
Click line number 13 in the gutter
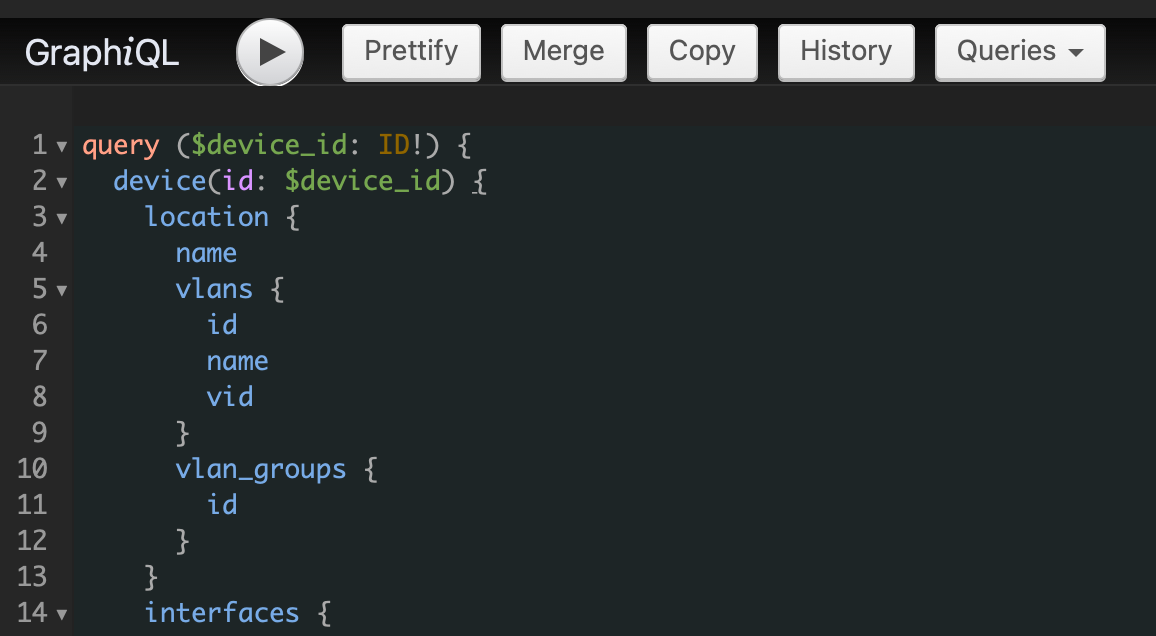[x=32, y=577]
